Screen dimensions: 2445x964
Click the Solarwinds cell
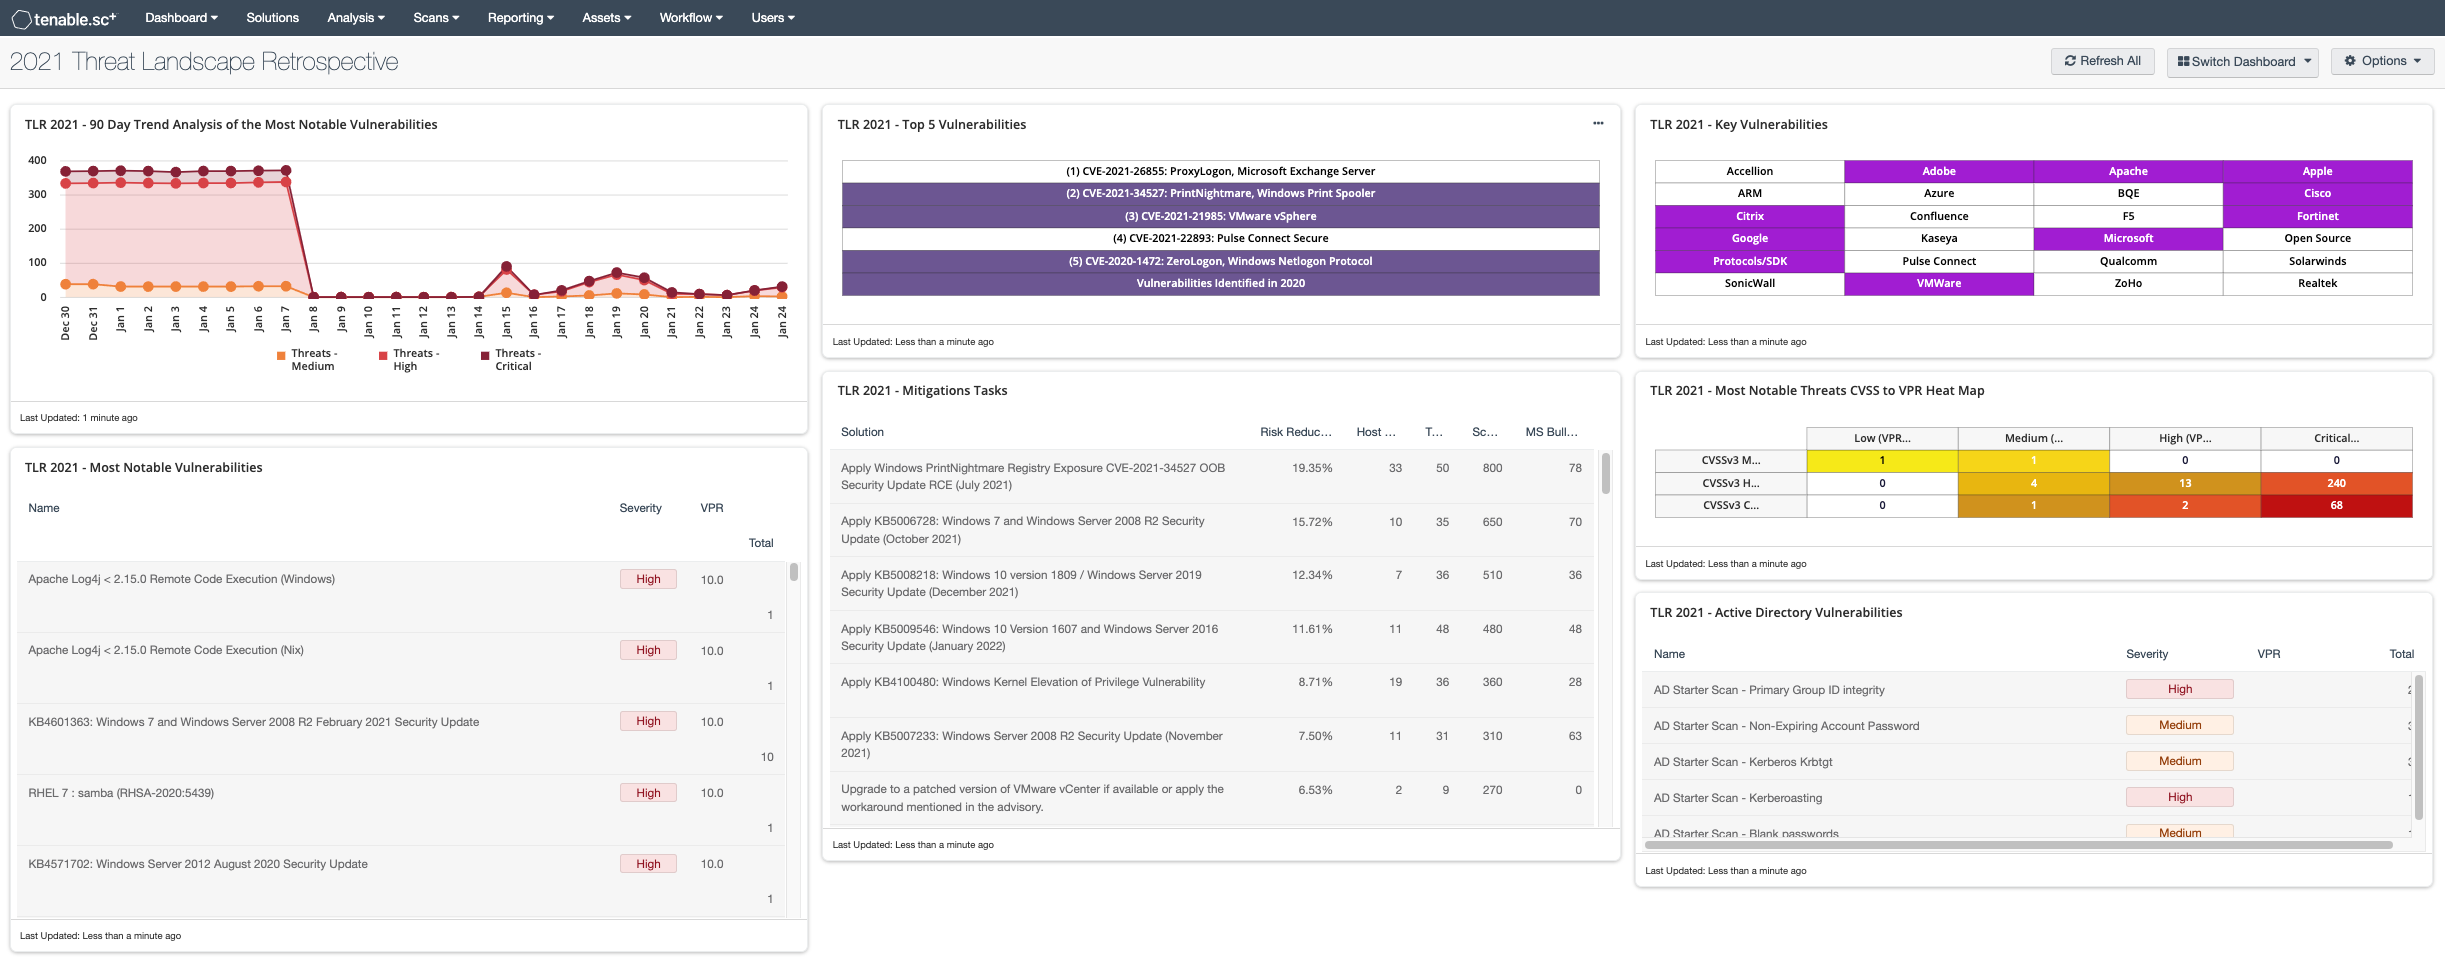[2317, 261]
